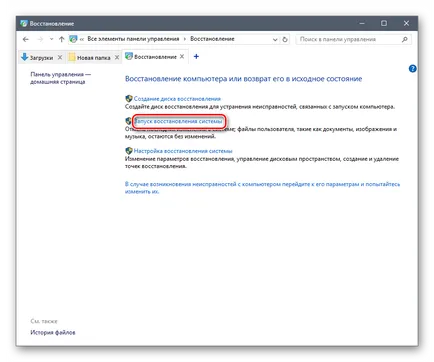Switch to the 'Загрузки' tab
Viewport: 434px width, 362px height.
pyautogui.click(x=41, y=57)
